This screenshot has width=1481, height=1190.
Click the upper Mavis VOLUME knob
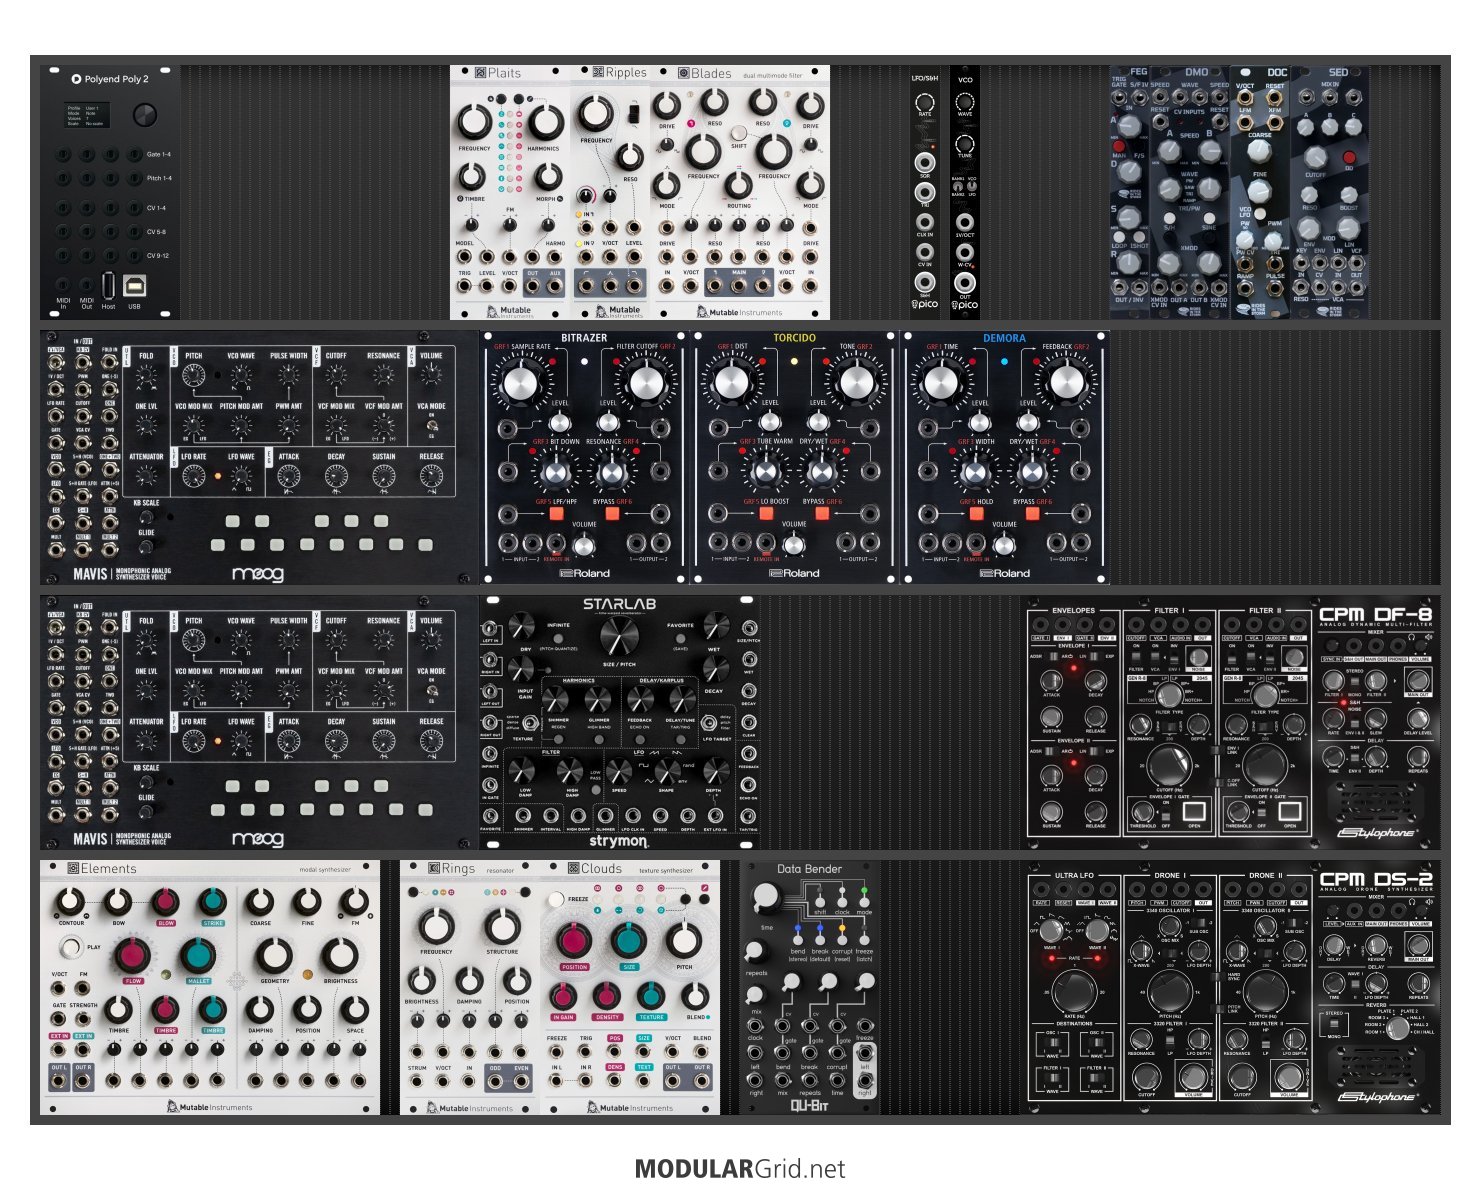[x=432, y=376]
